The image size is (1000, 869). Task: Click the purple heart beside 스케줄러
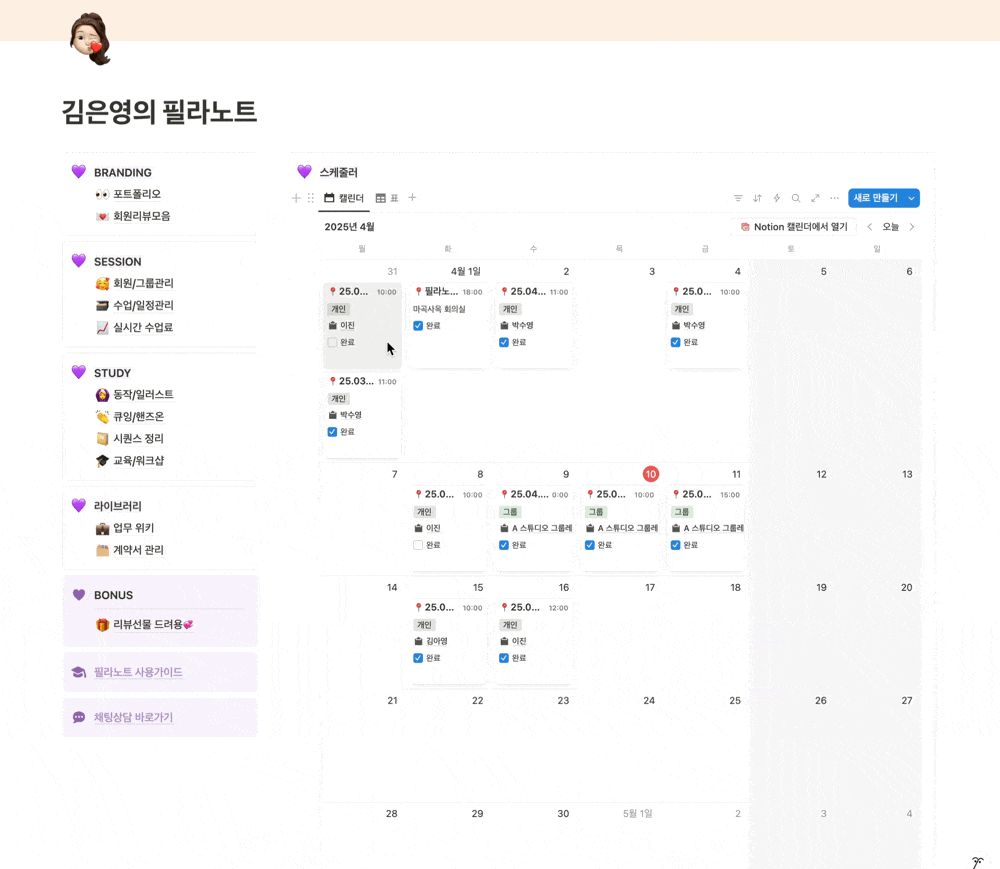coord(304,172)
